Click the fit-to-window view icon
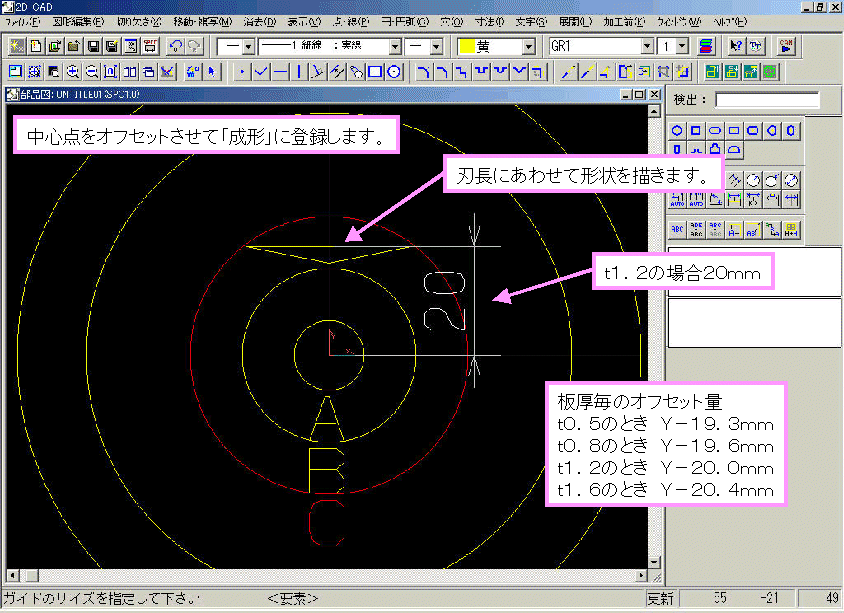The image size is (844, 613). (110, 72)
